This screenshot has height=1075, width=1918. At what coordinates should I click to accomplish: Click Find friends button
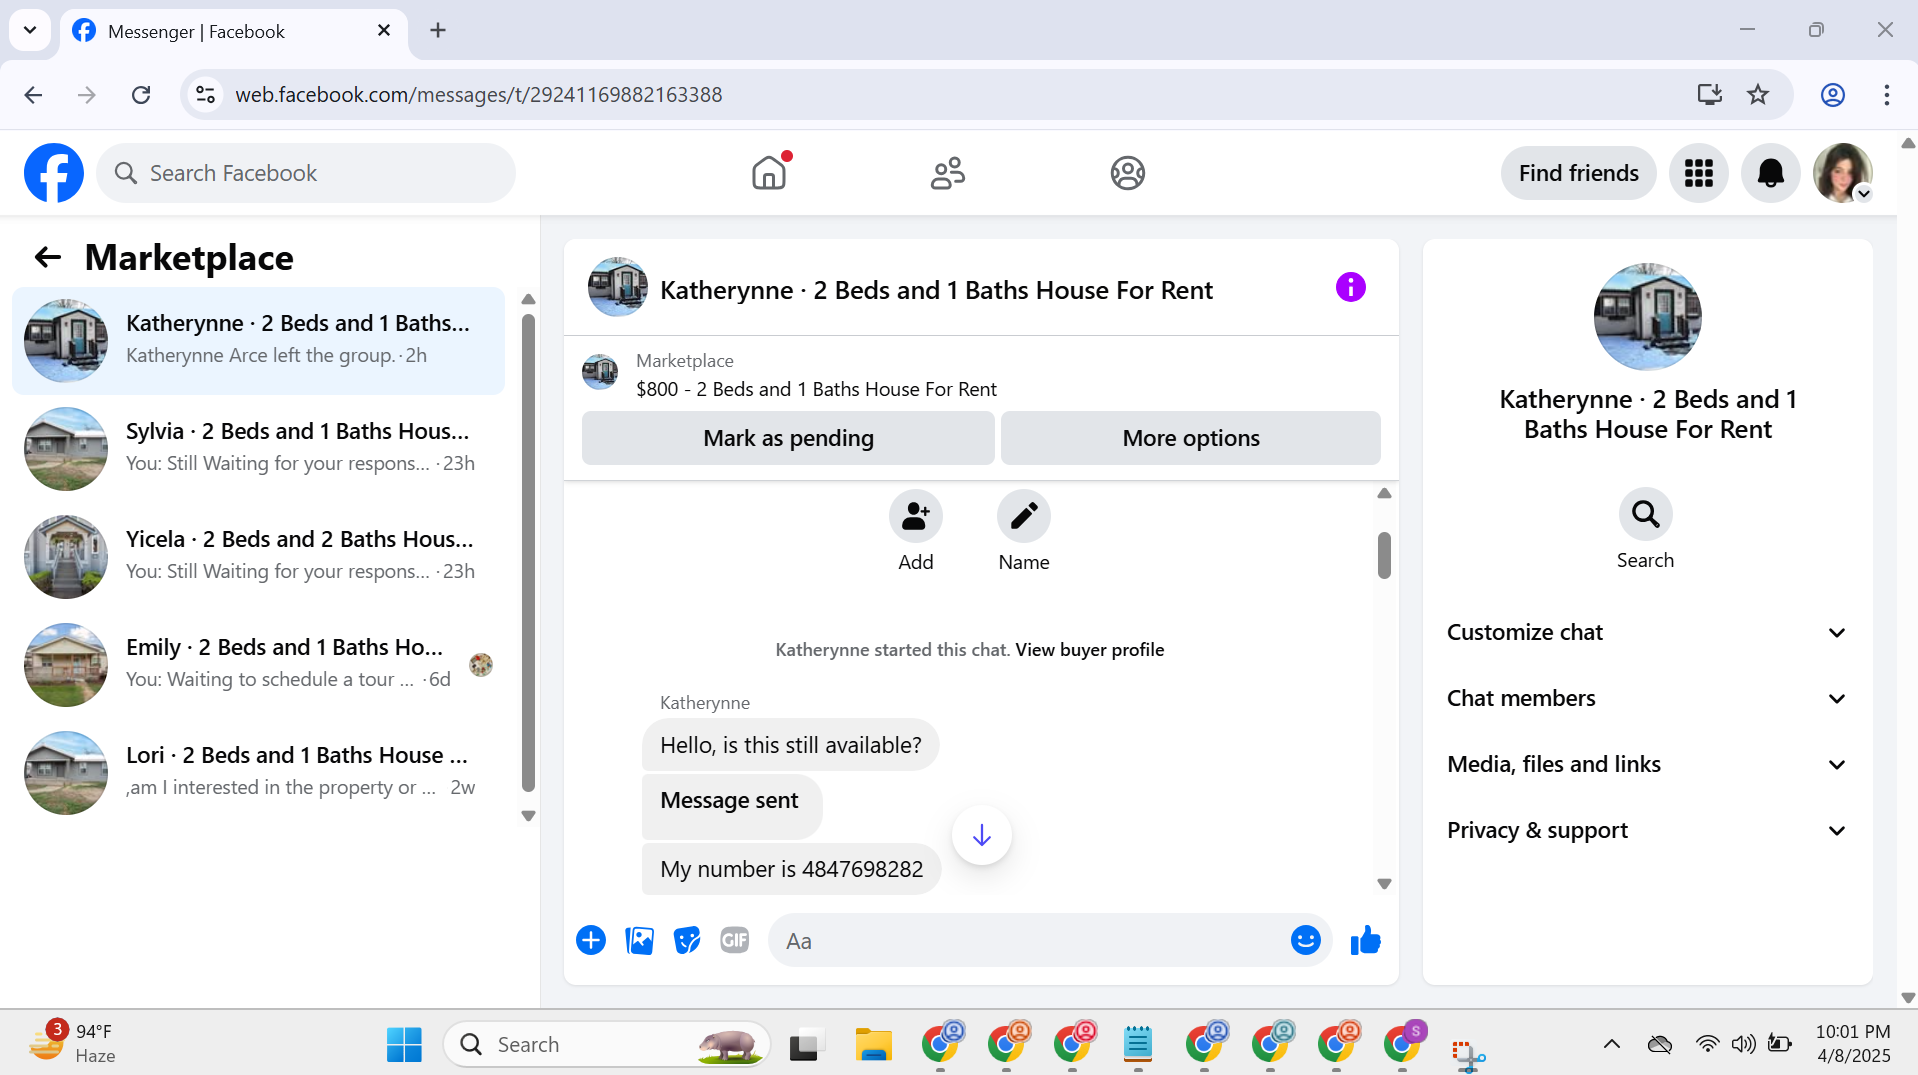point(1578,173)
